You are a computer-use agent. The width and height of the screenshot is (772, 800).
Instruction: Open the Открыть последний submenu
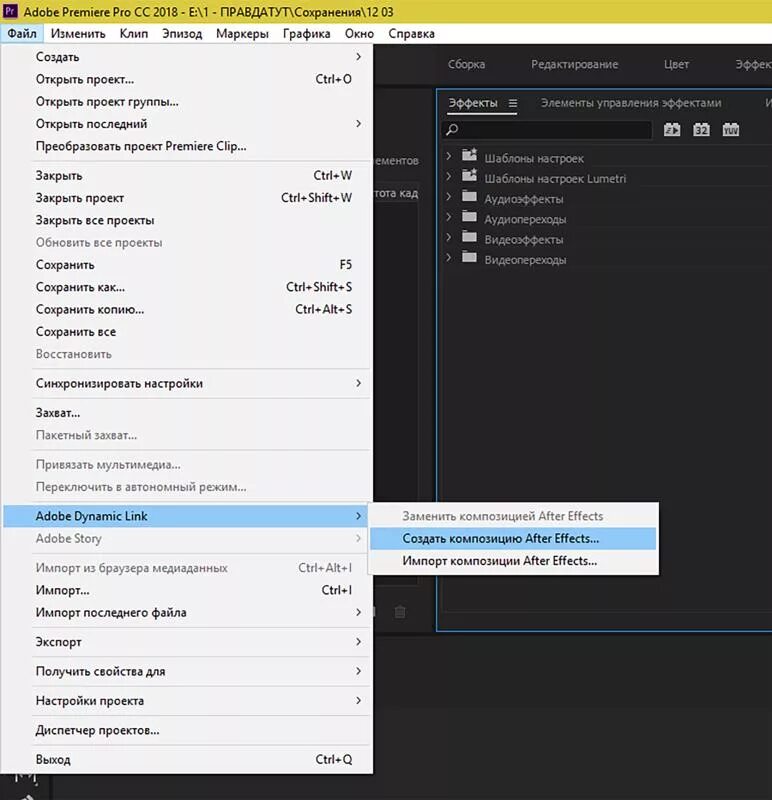(187, 123)
